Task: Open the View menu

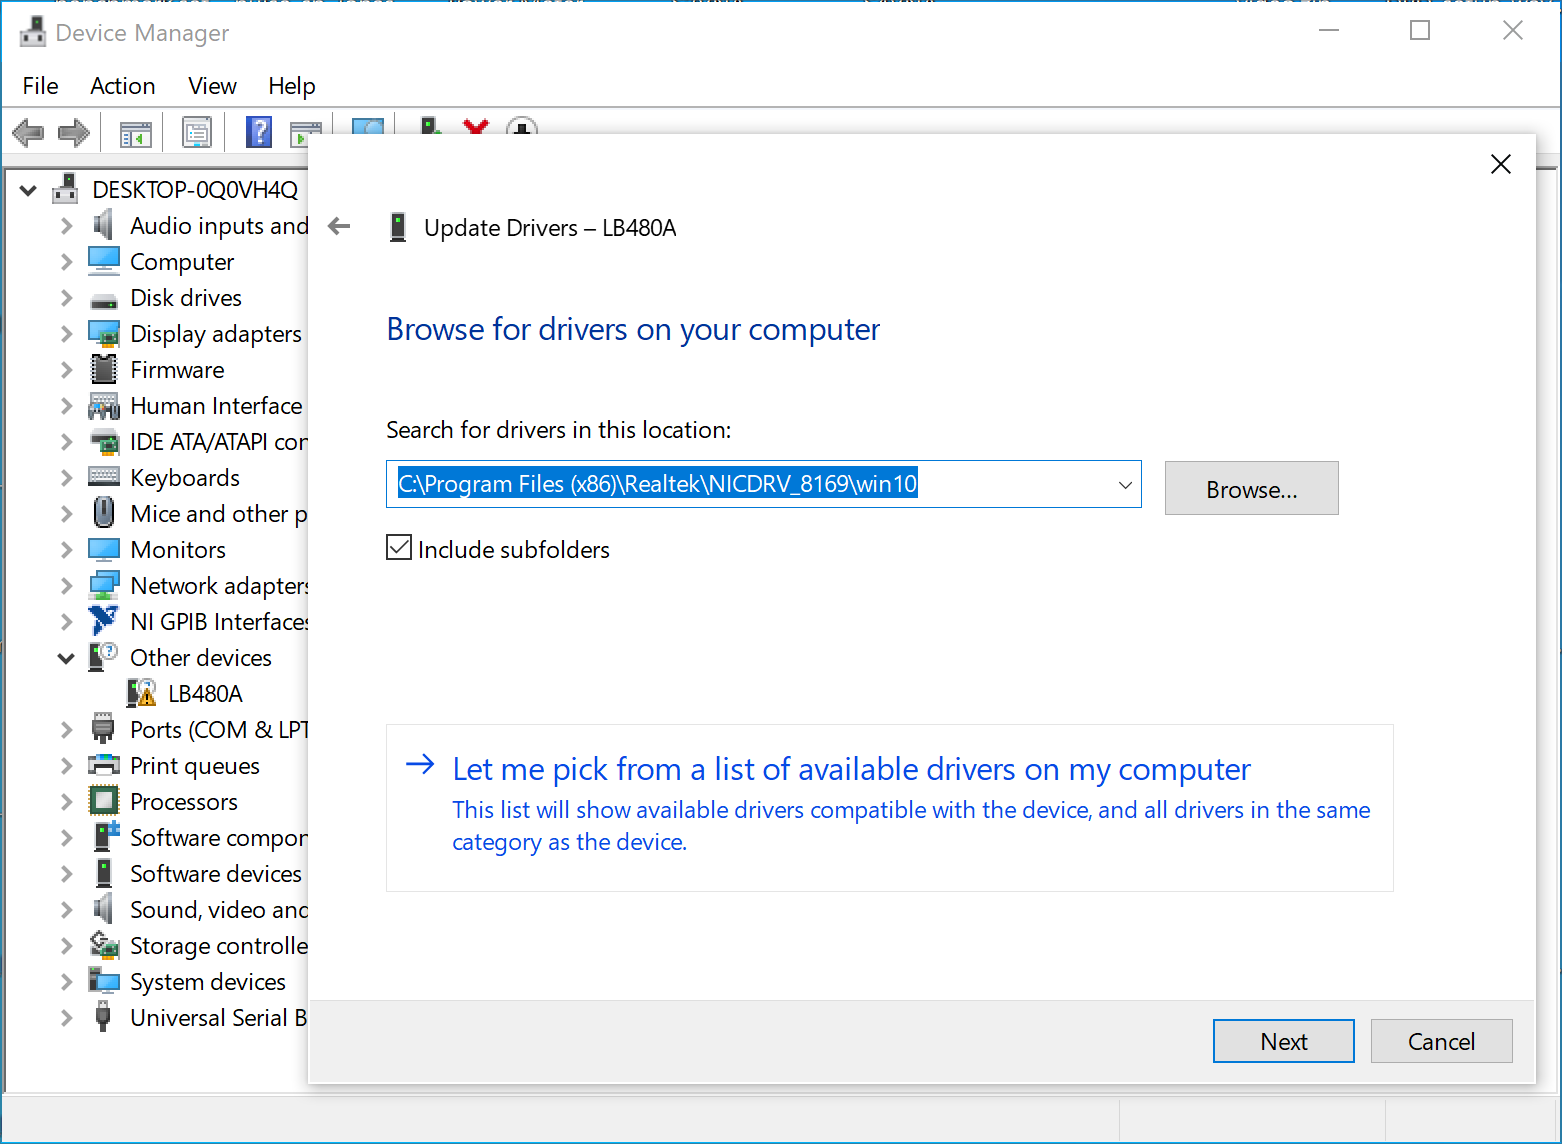Action: pos(213,86)
